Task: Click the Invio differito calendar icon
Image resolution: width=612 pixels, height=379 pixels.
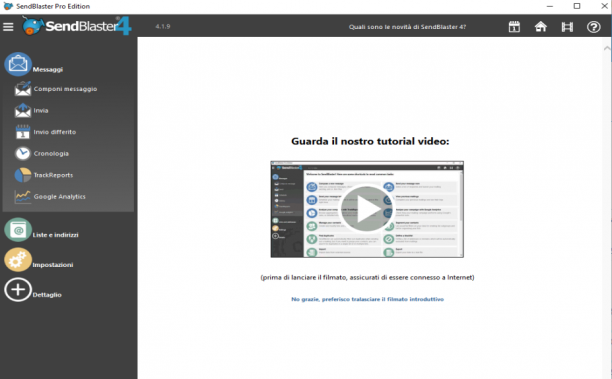Action: (23, 132)
